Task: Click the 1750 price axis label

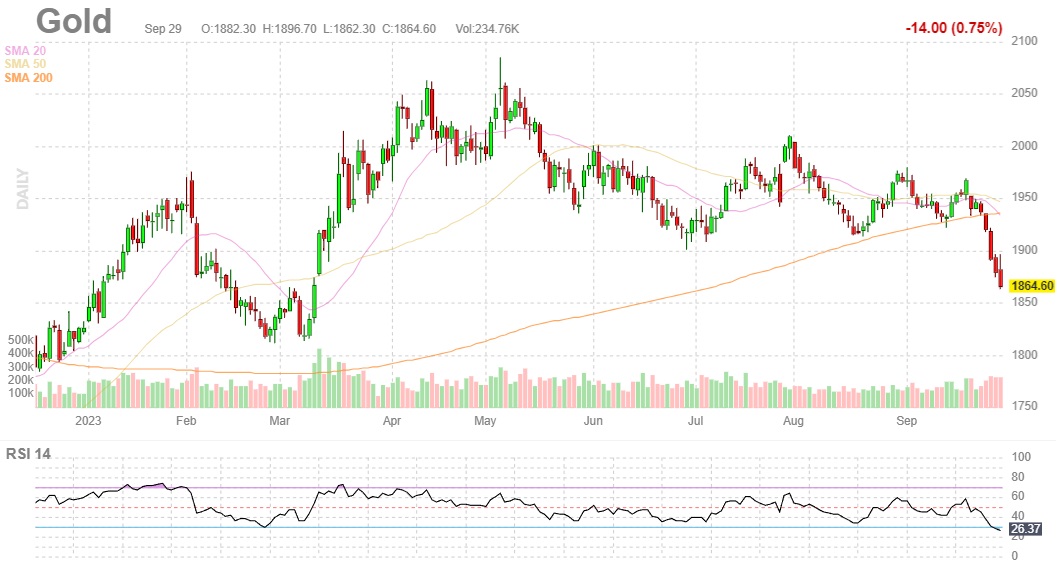Action: [1024, 406]
